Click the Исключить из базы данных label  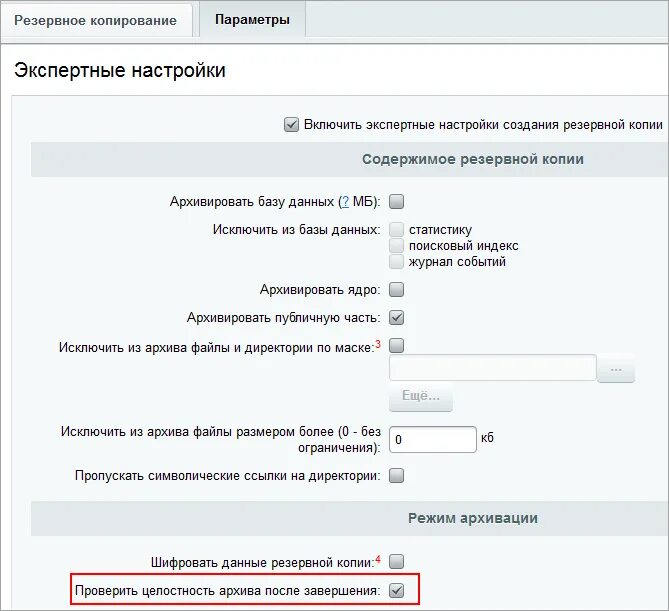[297, 230]
